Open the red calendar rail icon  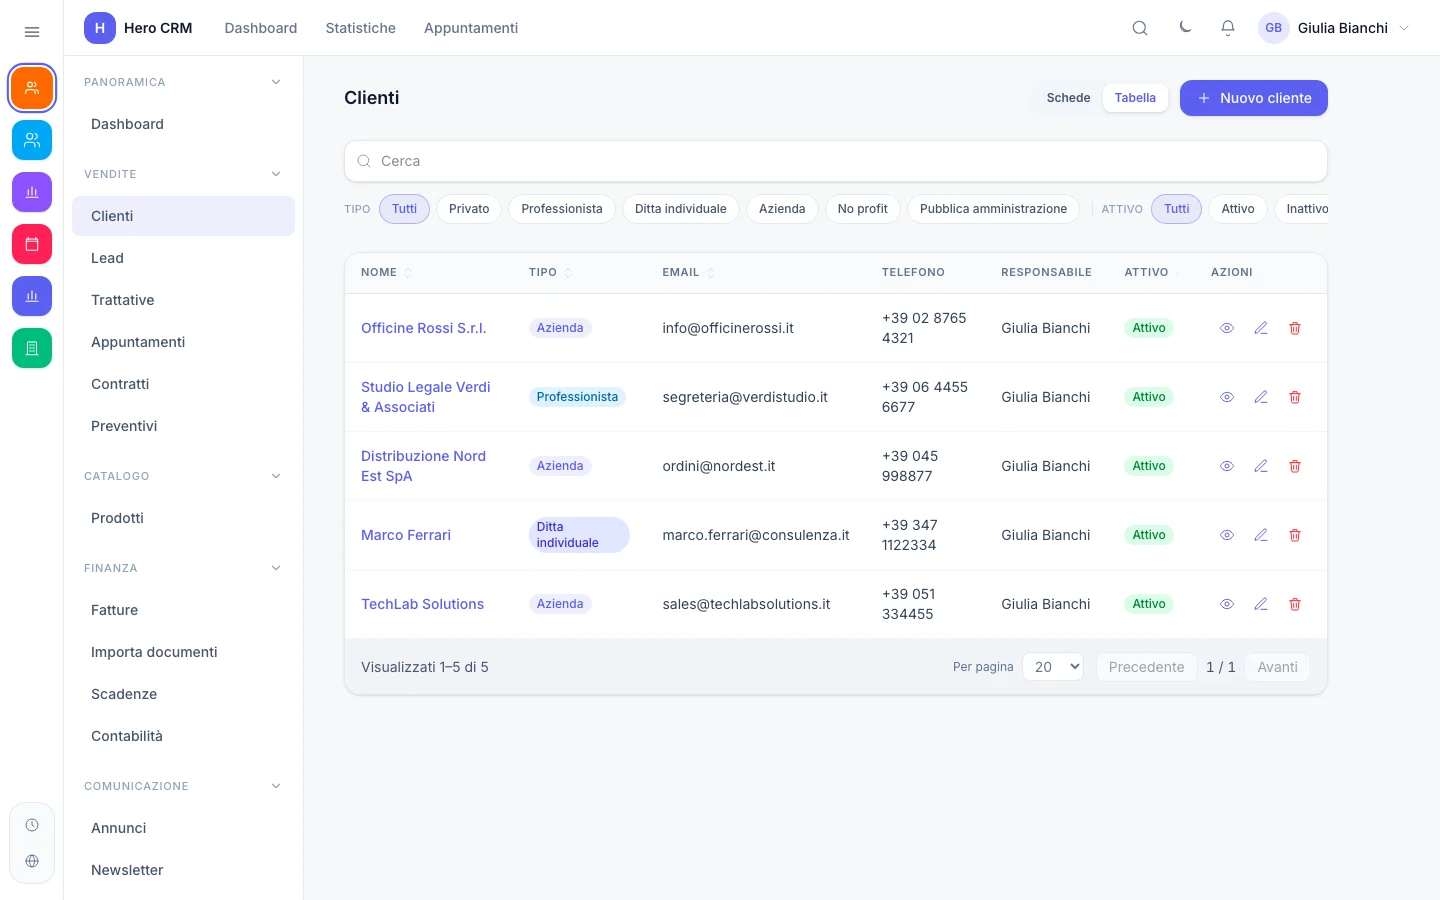pos(32,244)
